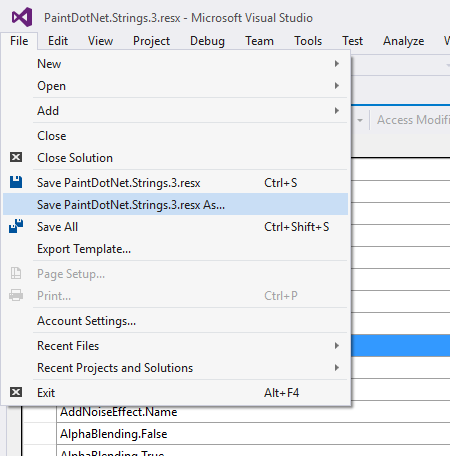Expand the Open submenu arrow
This screenshot has width=450, height=456.
click(x=337, y=86)
